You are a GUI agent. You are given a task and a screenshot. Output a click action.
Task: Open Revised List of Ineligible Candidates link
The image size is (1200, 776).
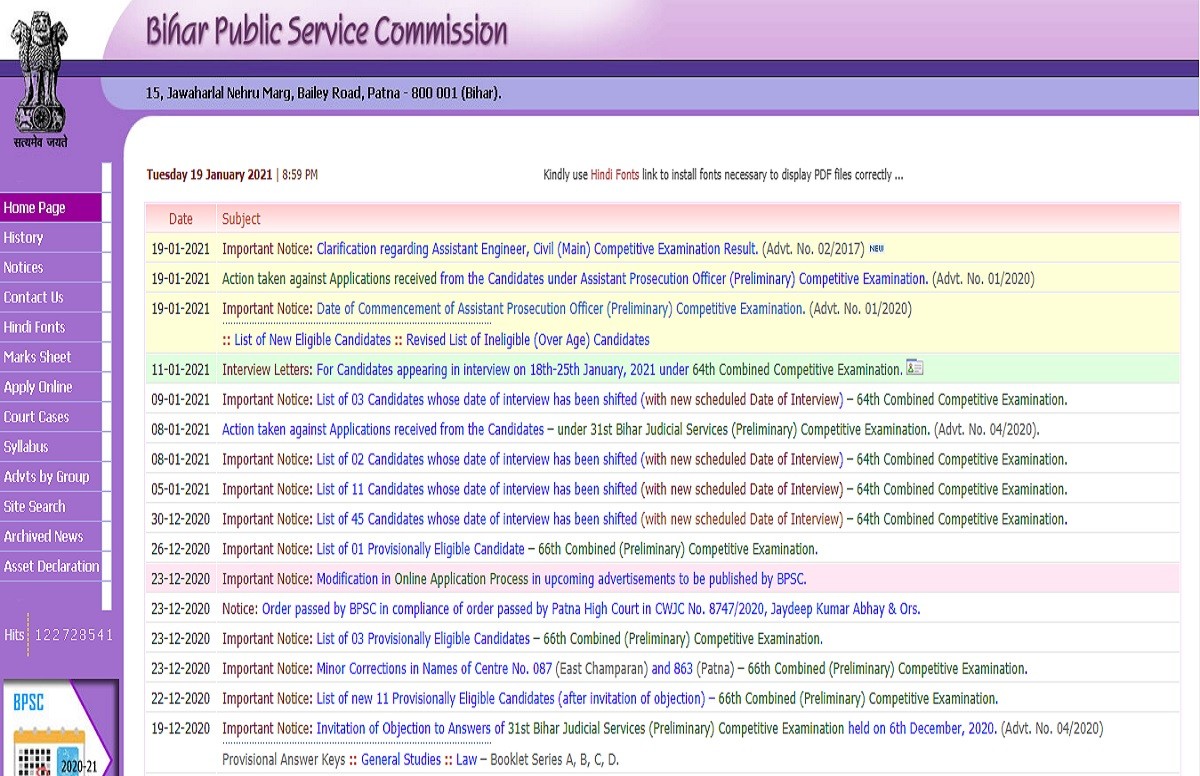(527, 340)
